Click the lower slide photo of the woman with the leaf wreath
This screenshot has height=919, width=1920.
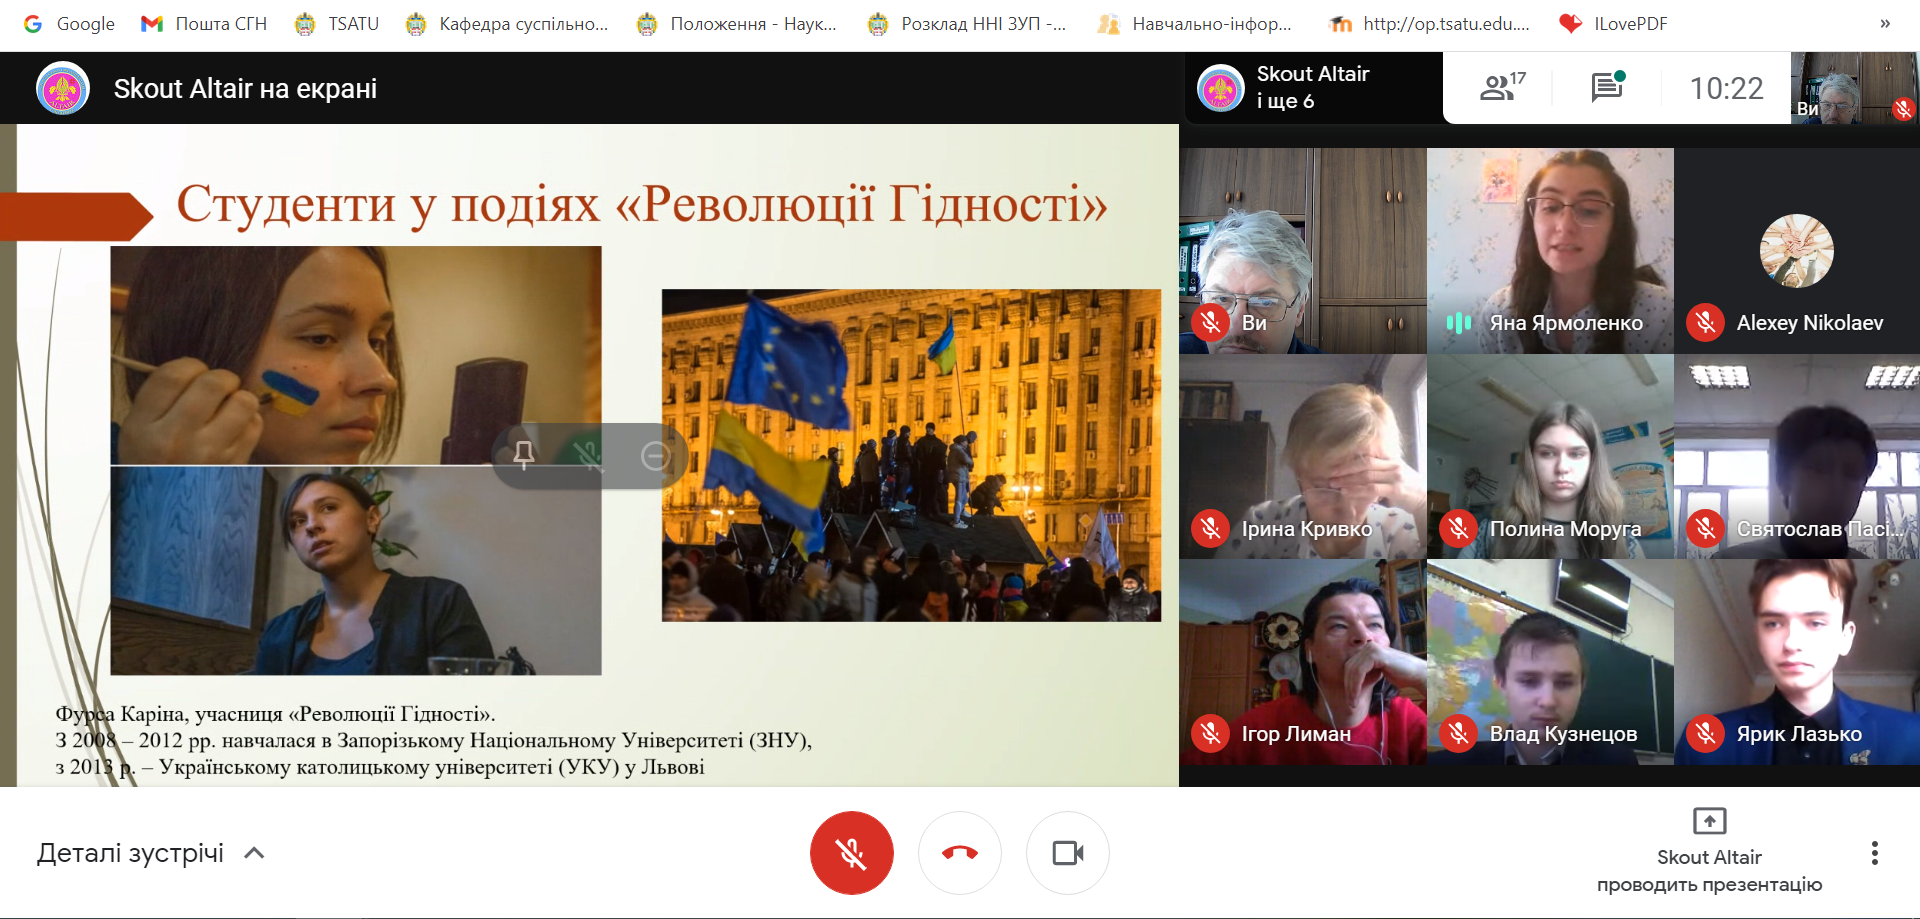pos(356,571)
